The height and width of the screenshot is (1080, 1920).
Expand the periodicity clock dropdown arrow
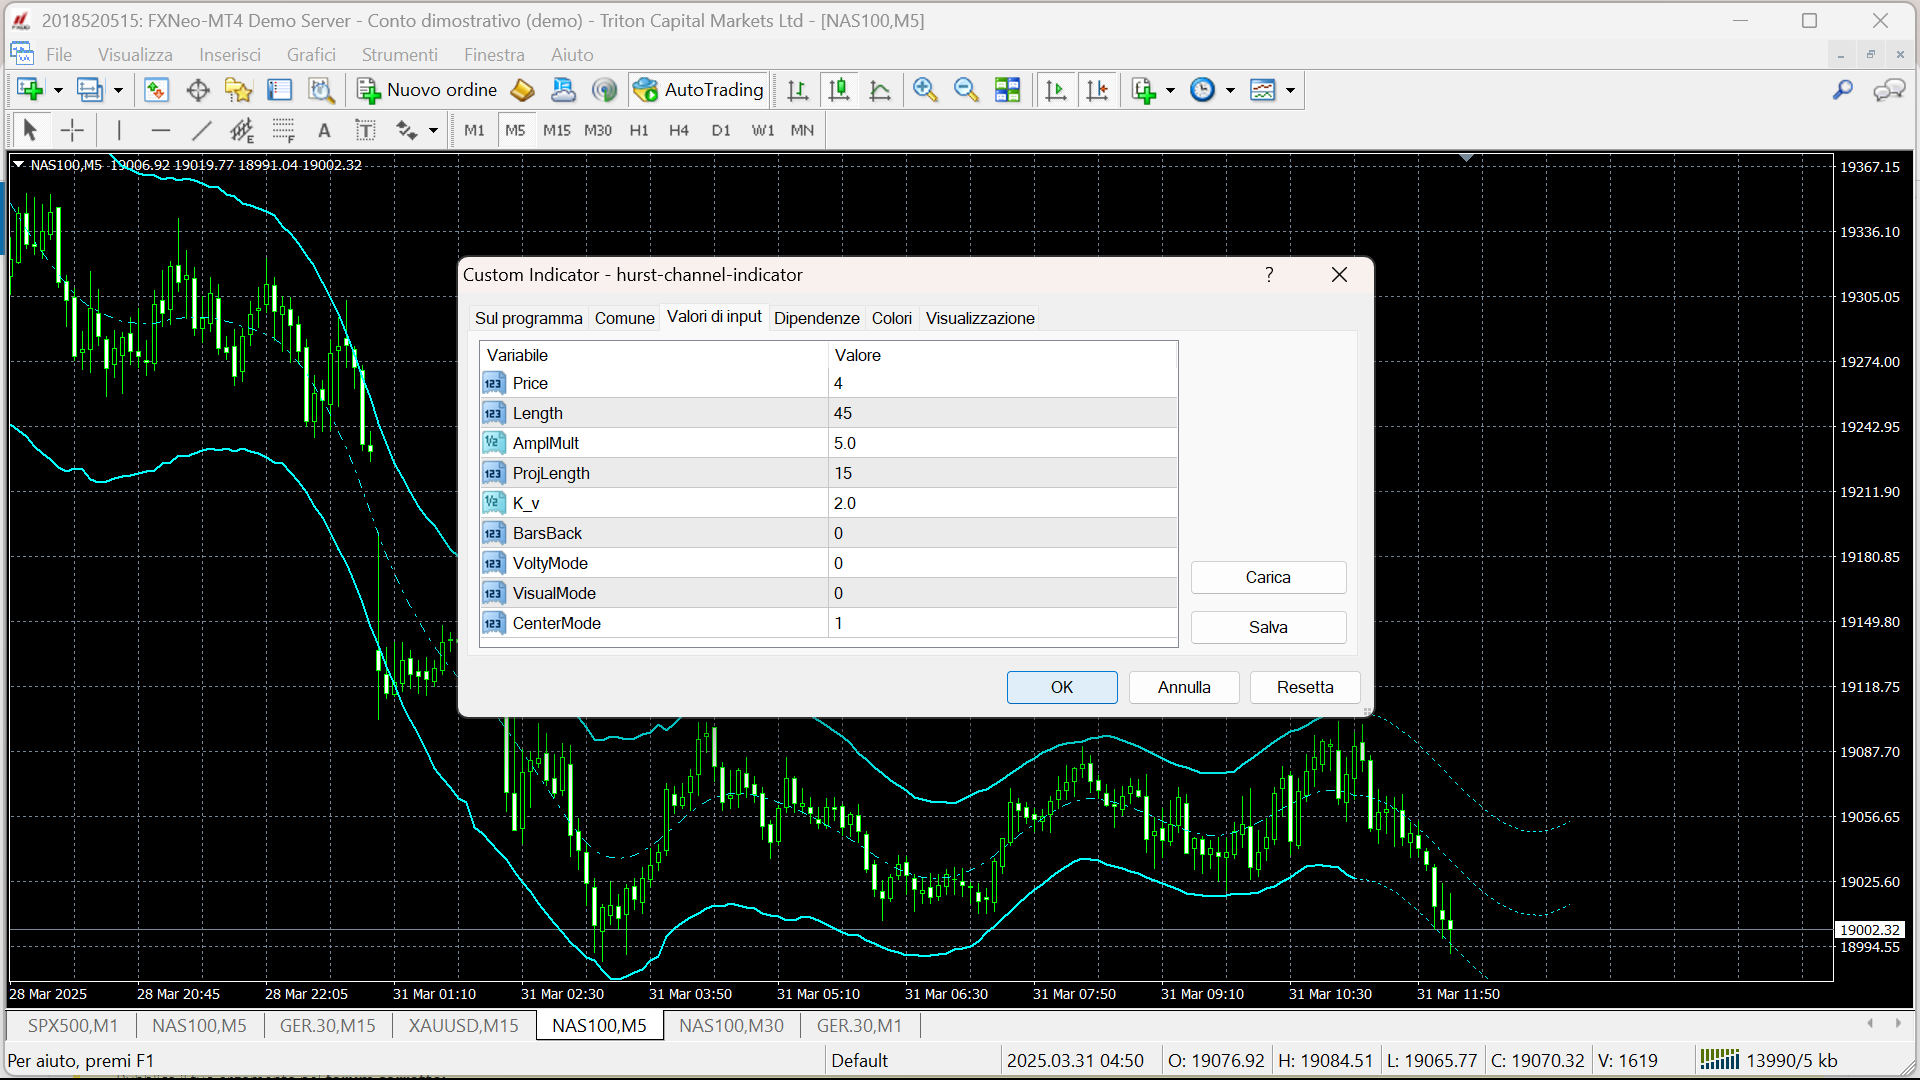point(1230,90)
